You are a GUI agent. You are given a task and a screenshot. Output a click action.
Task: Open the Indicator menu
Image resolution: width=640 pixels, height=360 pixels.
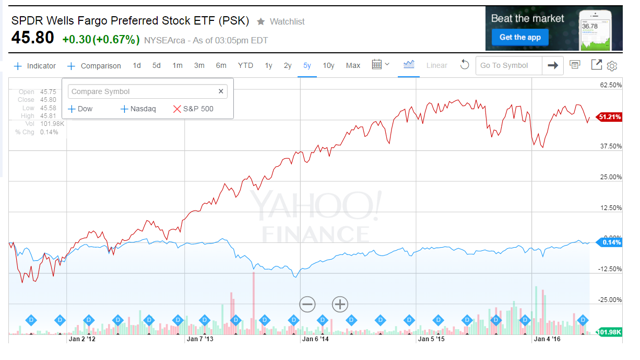[35, 66]
